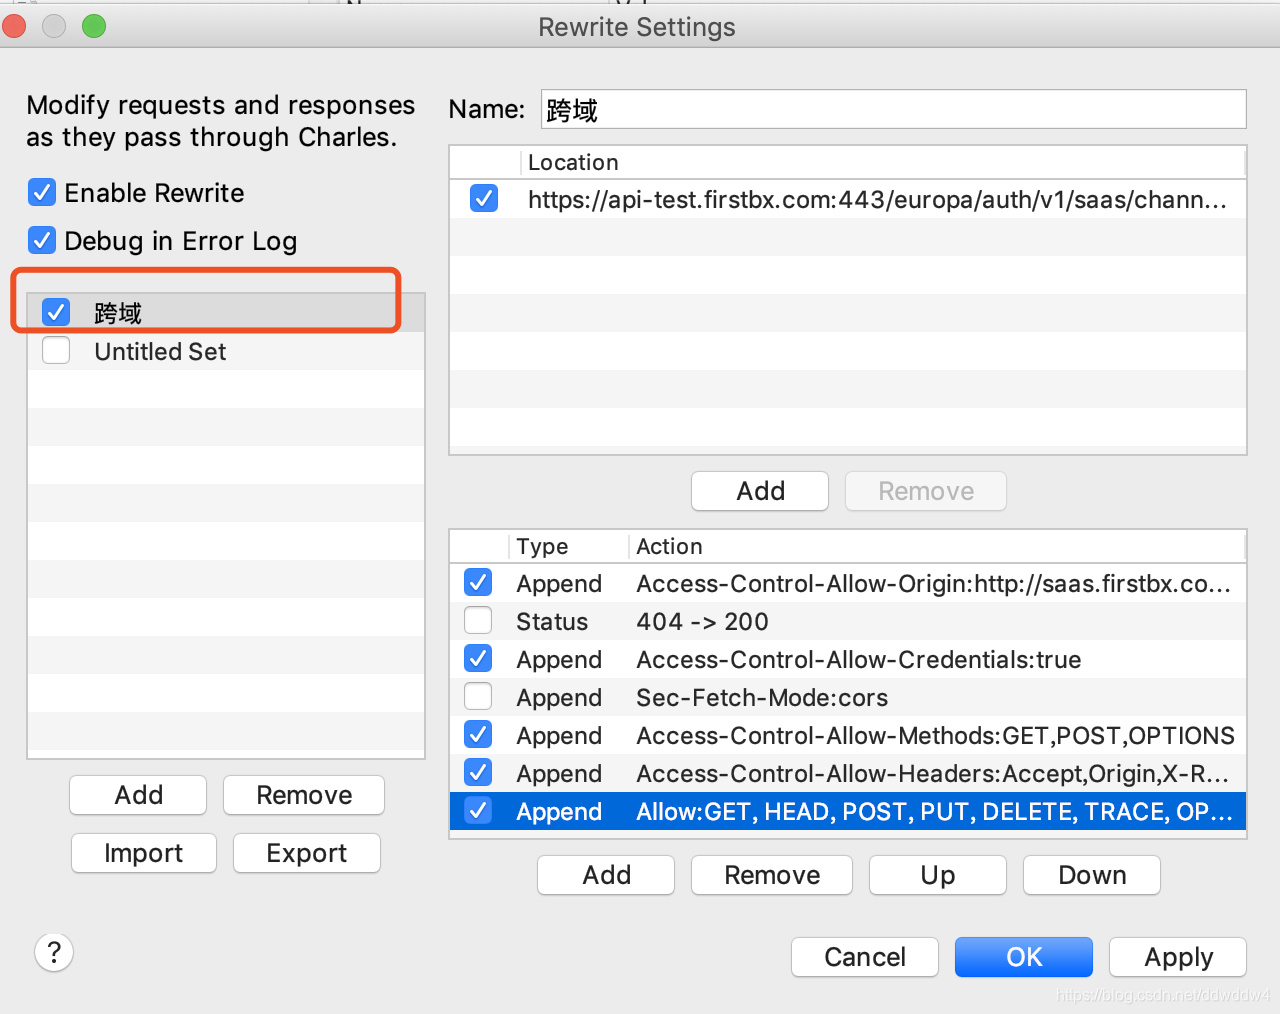Move the selected rule Up
1280x1014 pixels.
938,875
